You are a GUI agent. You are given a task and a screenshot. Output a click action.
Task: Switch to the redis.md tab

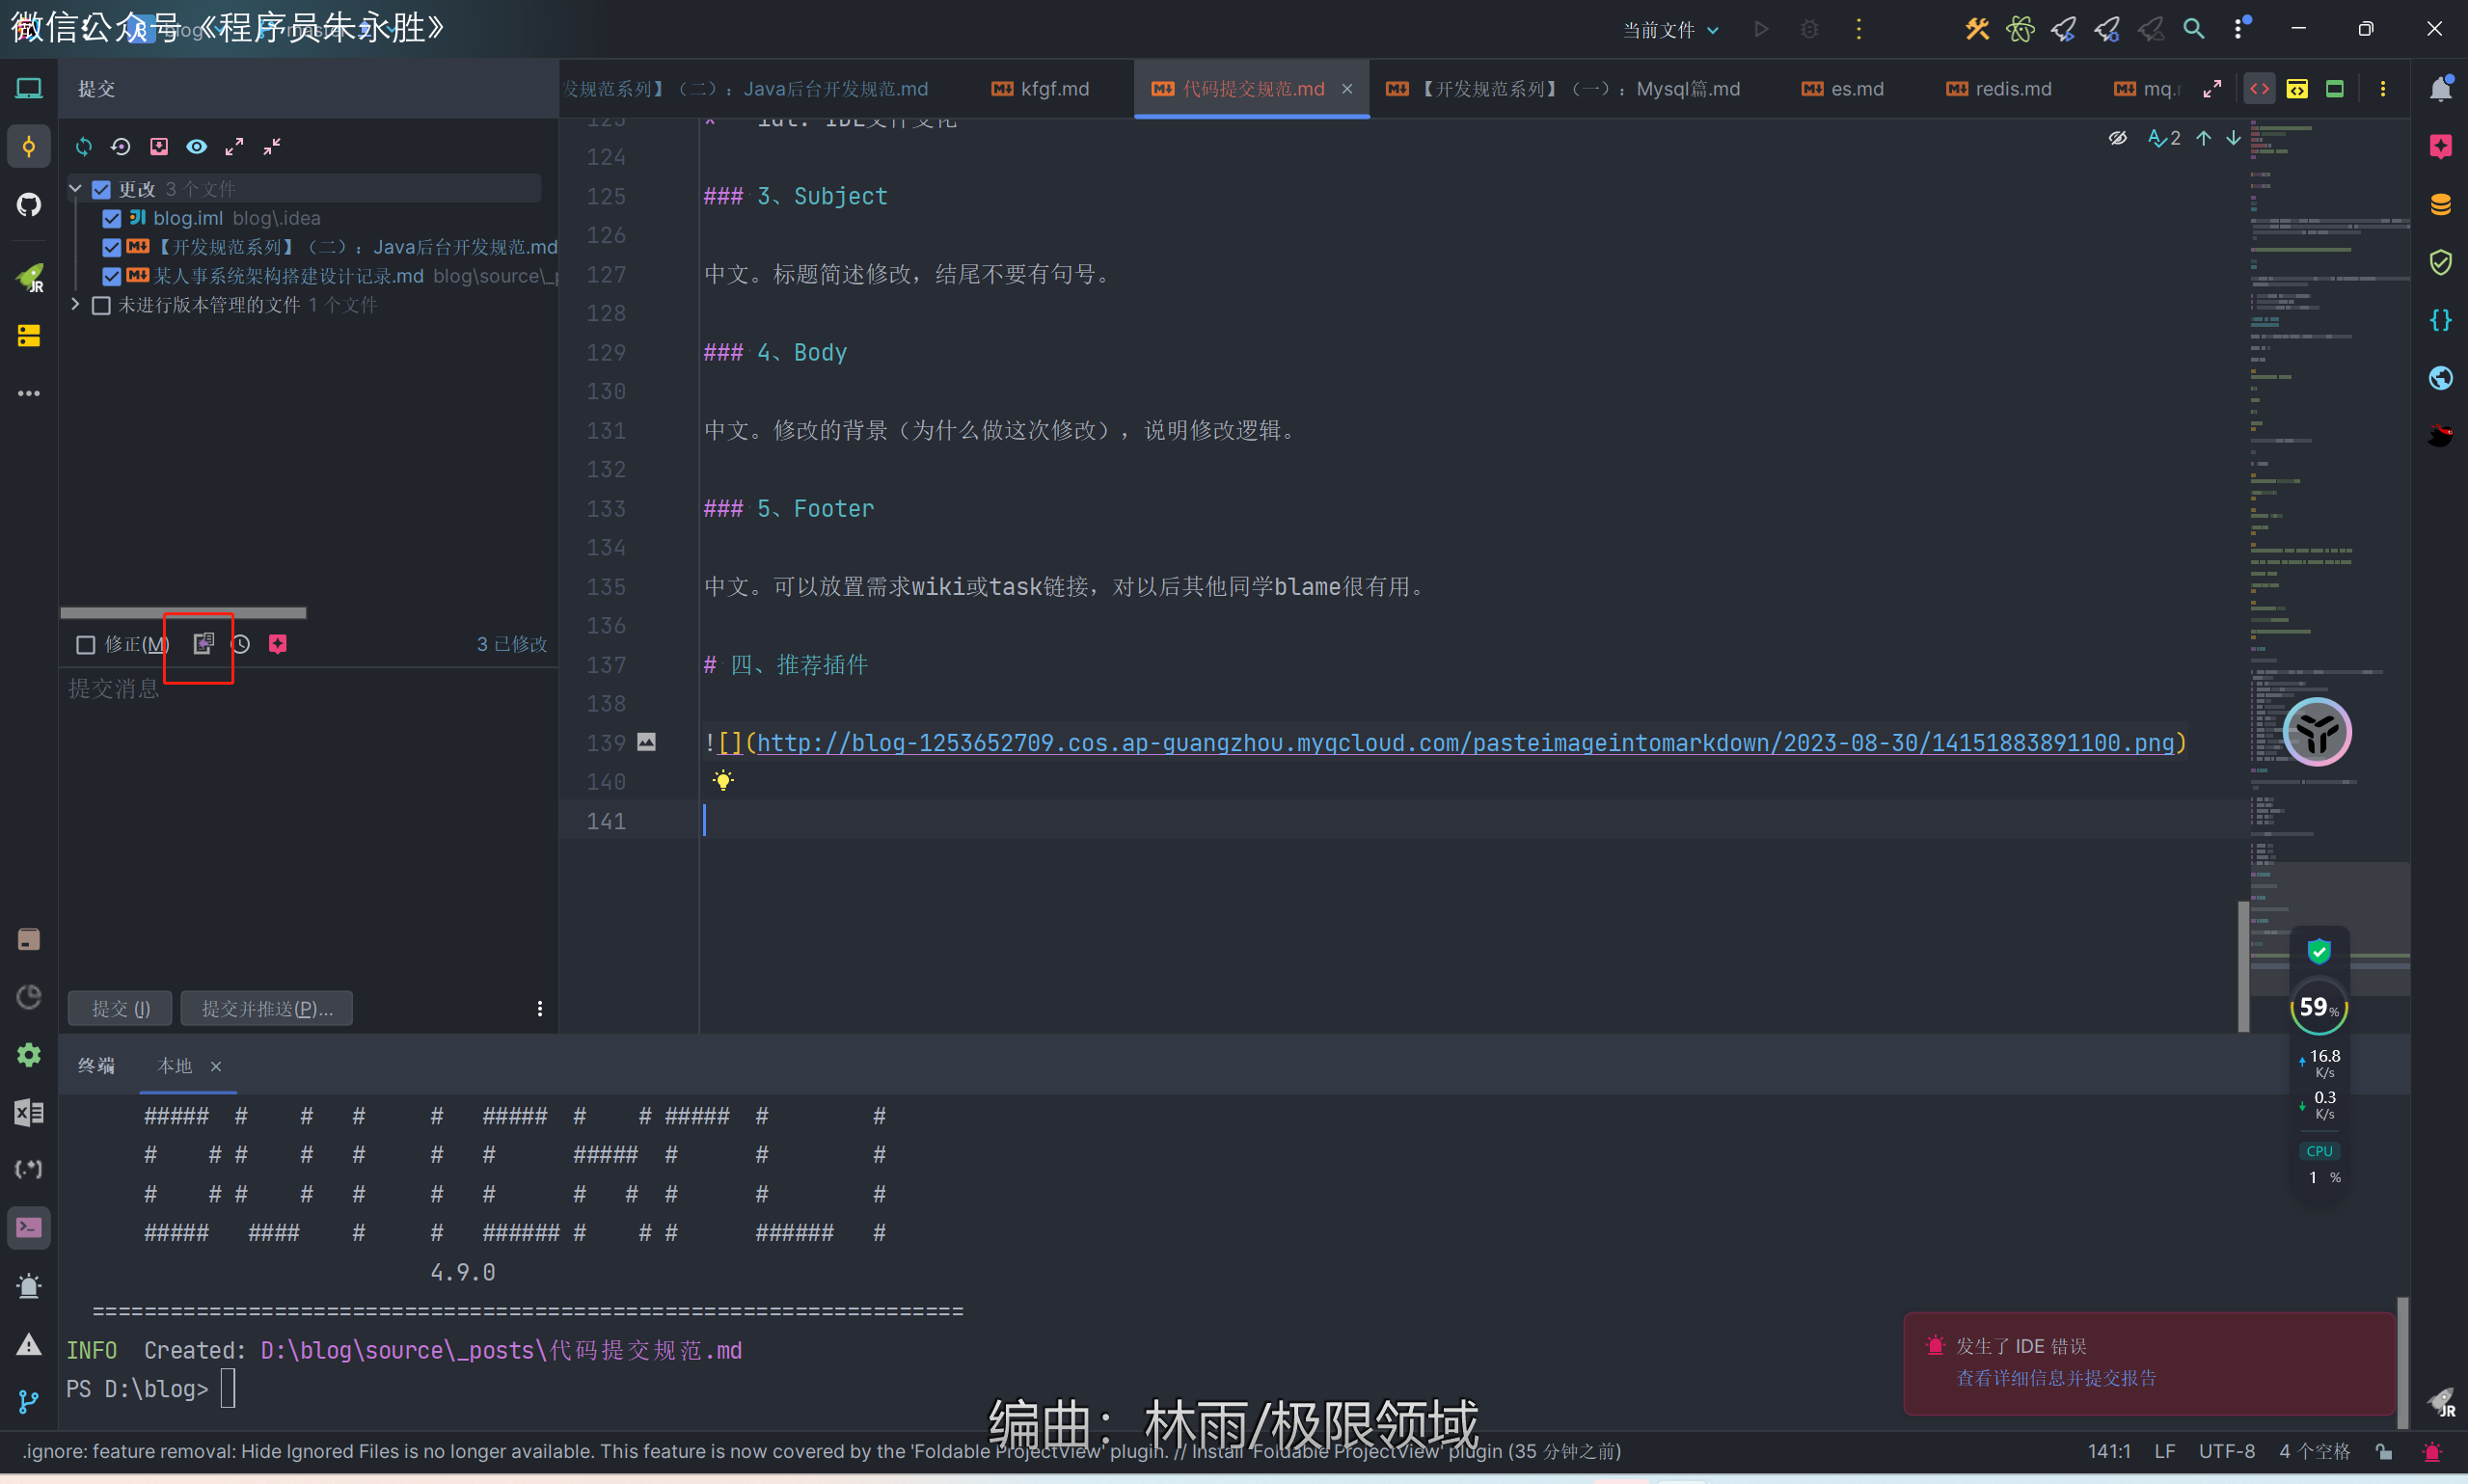[x=1999, y=89]
